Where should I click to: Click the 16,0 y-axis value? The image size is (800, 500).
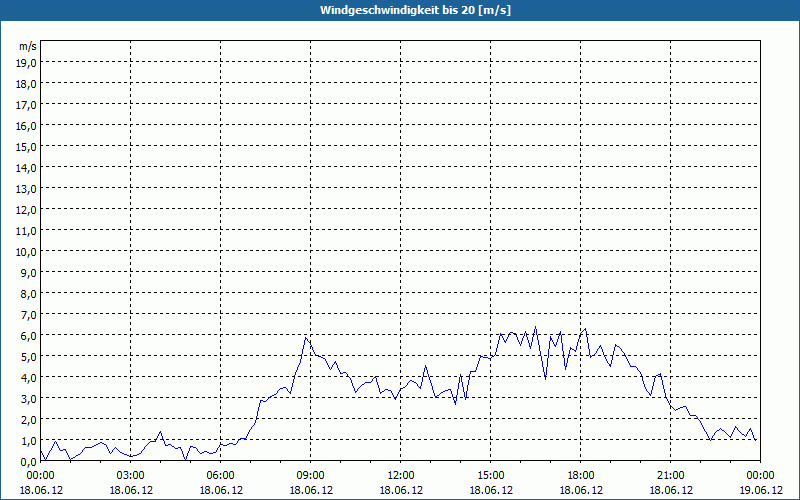(x=27, y=126)
